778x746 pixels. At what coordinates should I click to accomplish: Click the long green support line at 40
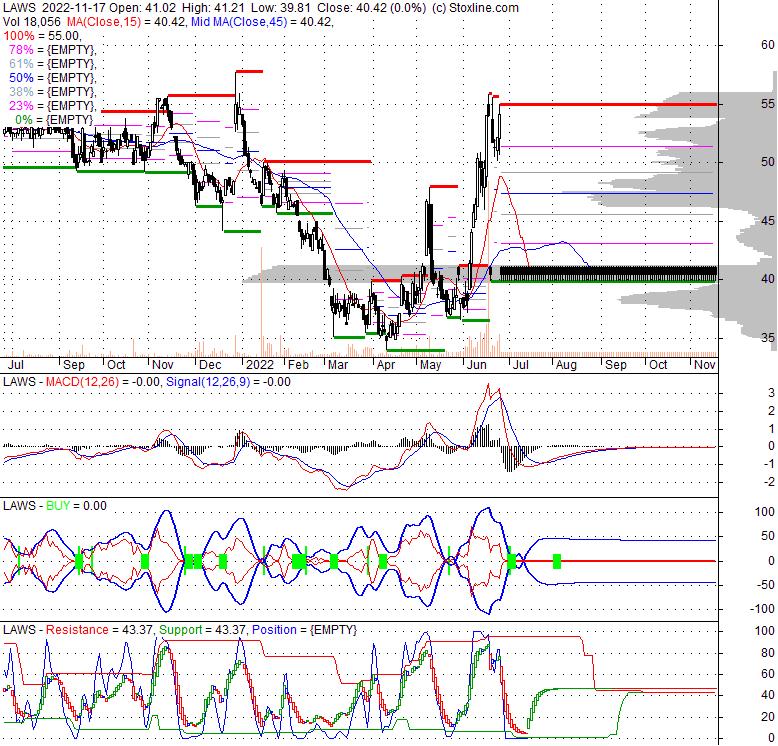tap(603, 281)
